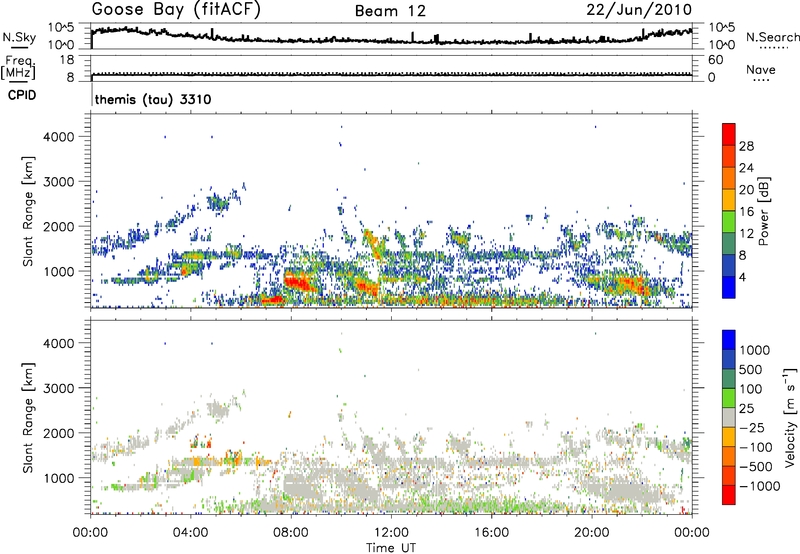Select the "Beam 12" header label

(x=390, y=11)
